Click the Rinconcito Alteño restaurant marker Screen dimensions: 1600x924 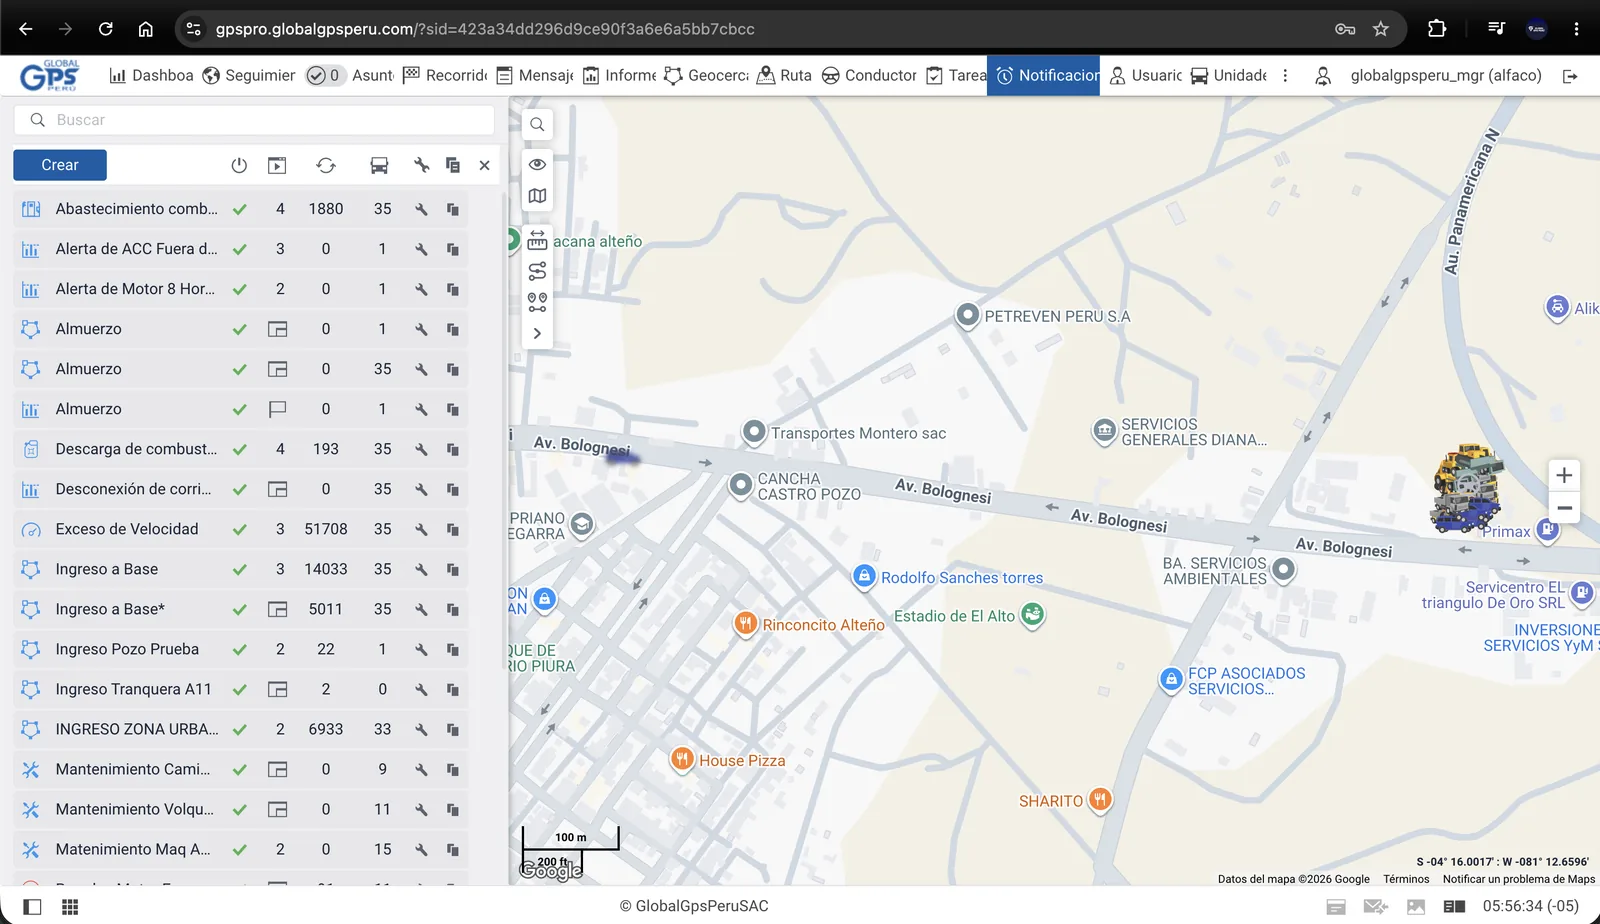click(x=745, y=624)
